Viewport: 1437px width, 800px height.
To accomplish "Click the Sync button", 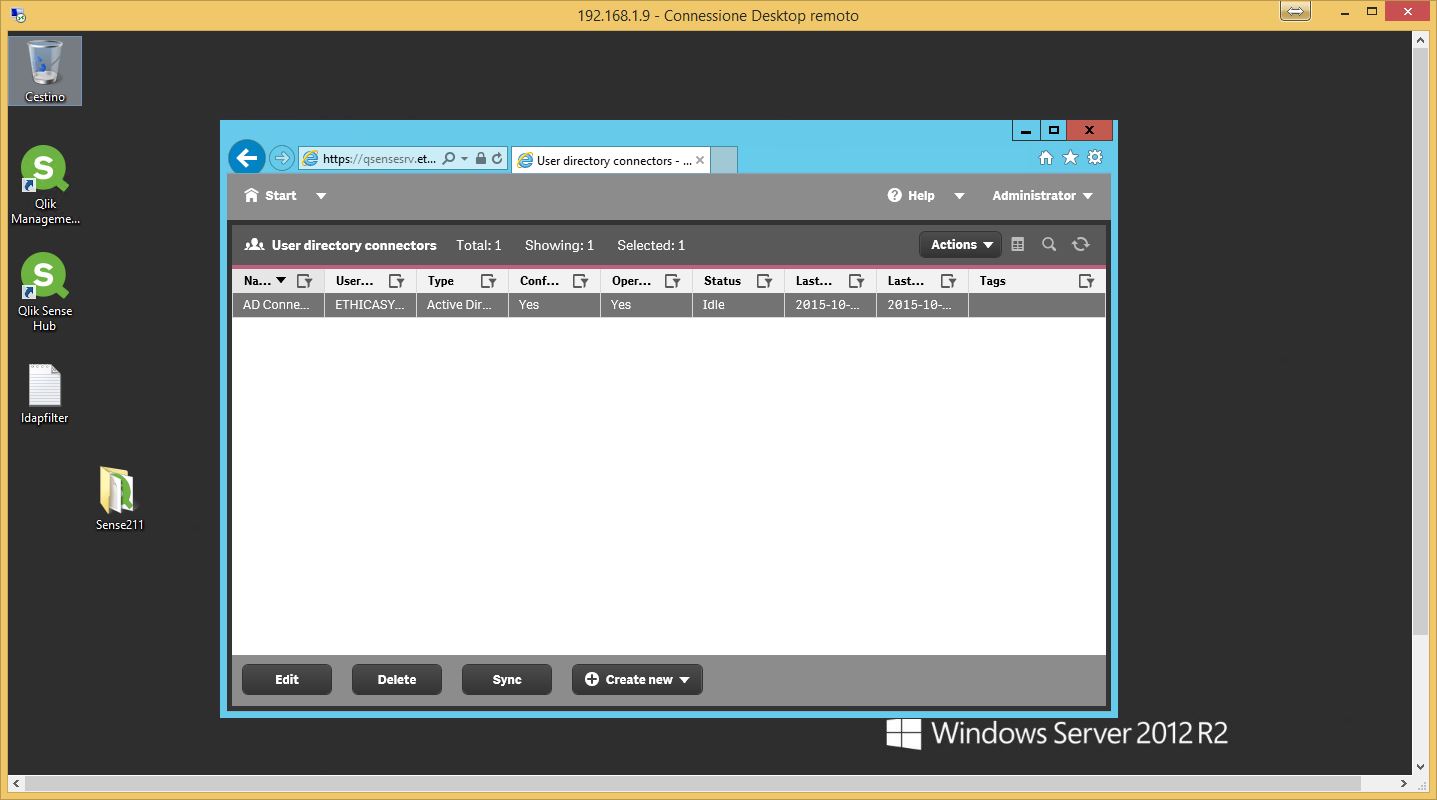I will [507, 680].
